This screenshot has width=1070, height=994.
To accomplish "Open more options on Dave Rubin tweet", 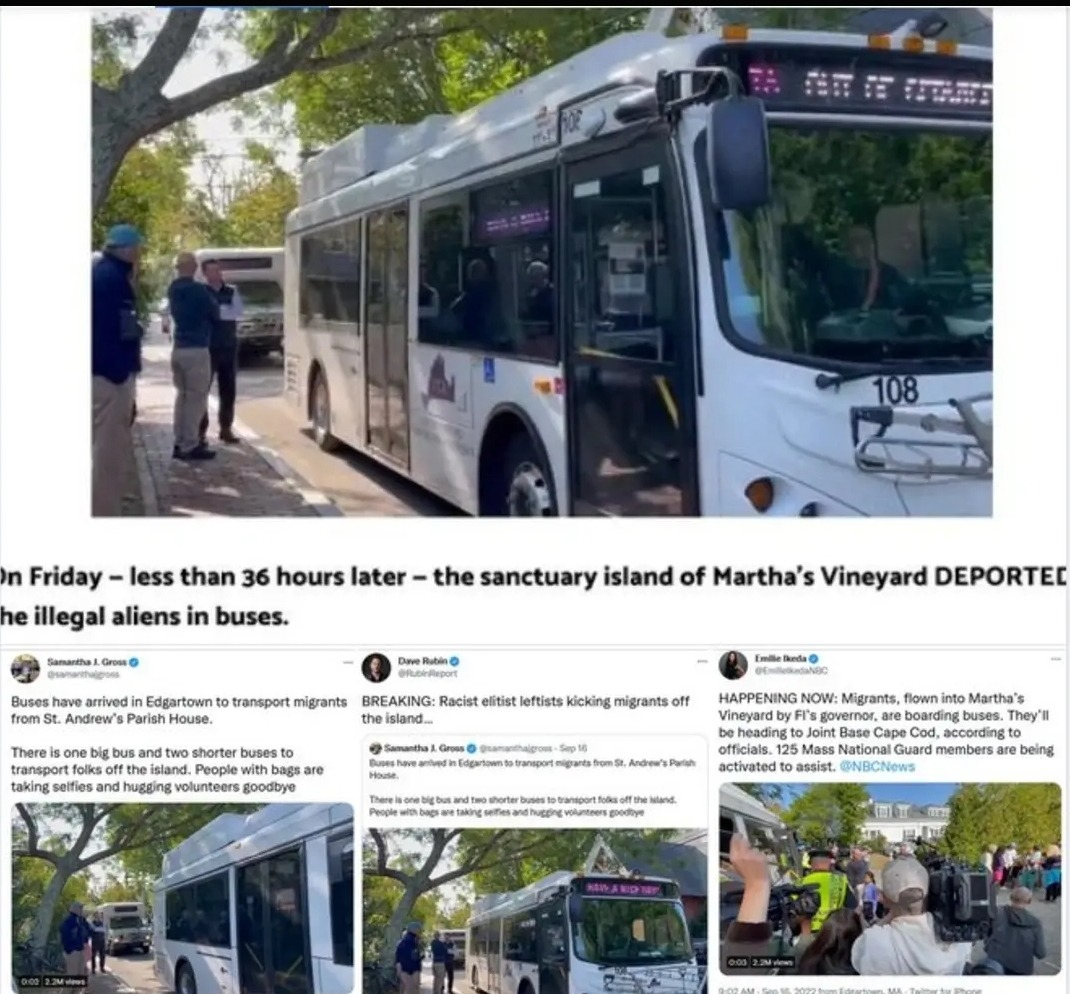I will [x=703, y=662].
